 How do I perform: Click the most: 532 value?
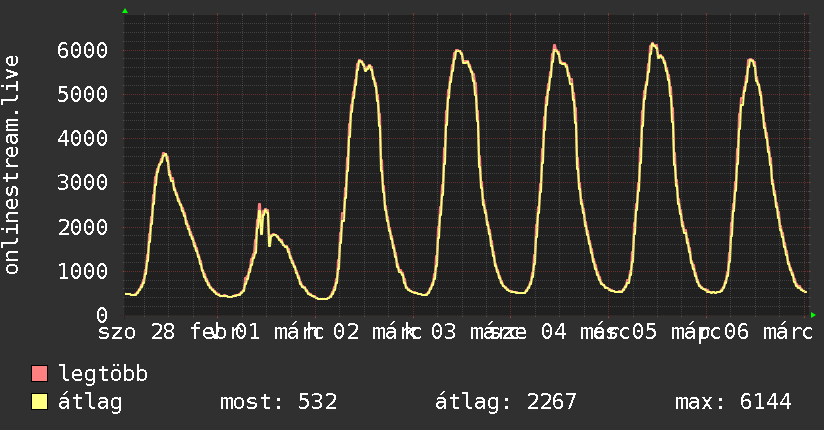(278, 402)
